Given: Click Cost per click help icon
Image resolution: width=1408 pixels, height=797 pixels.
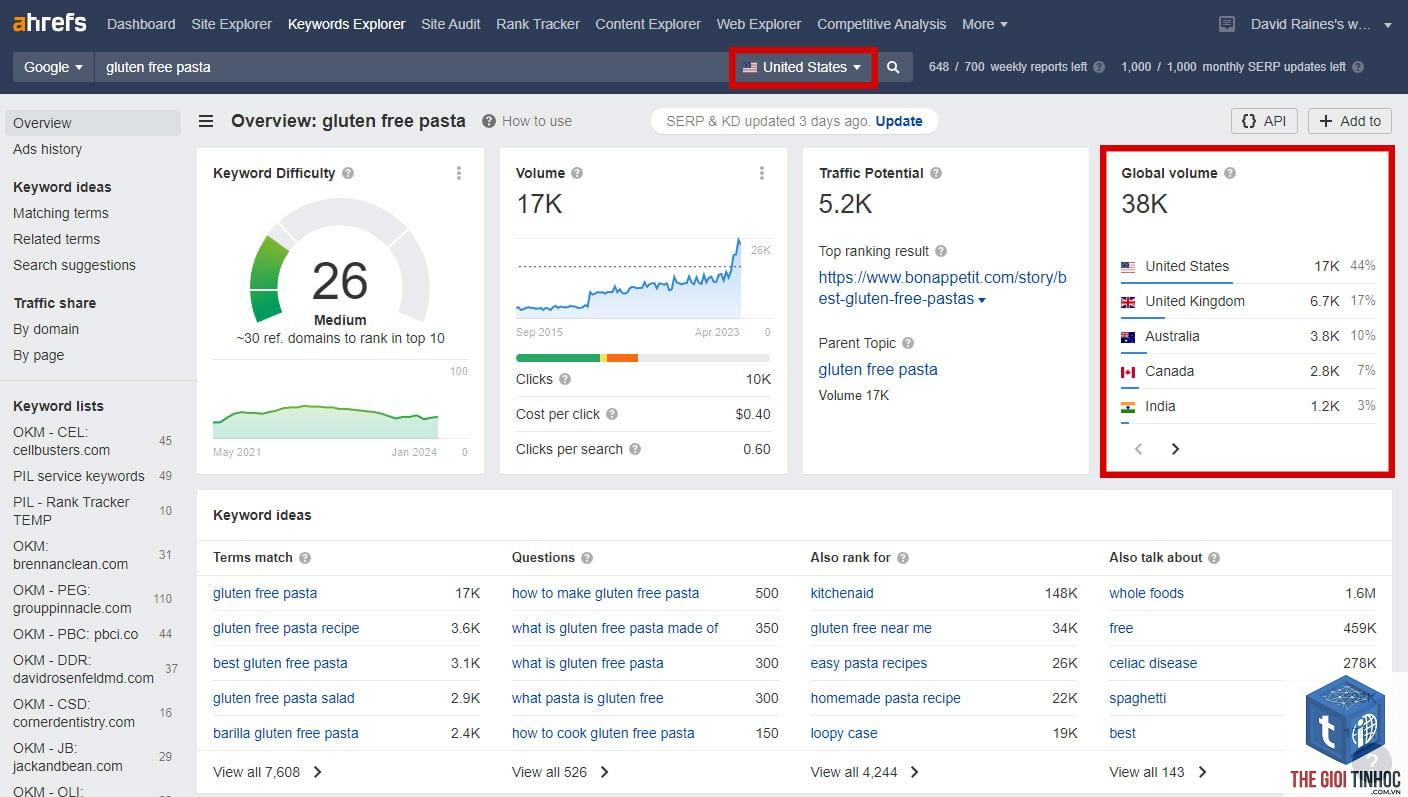Looking at the screenshot, I should pos(612,414).
